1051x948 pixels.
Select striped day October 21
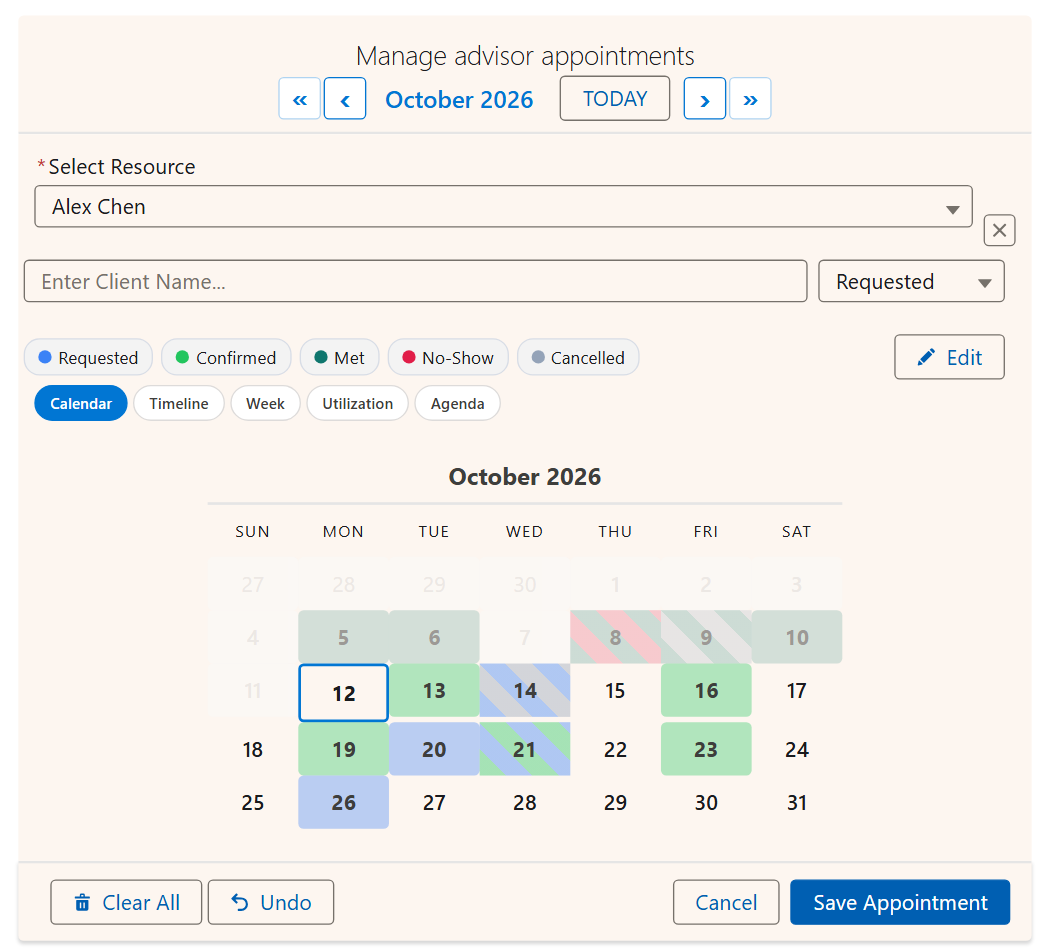[x=525, y=749]
